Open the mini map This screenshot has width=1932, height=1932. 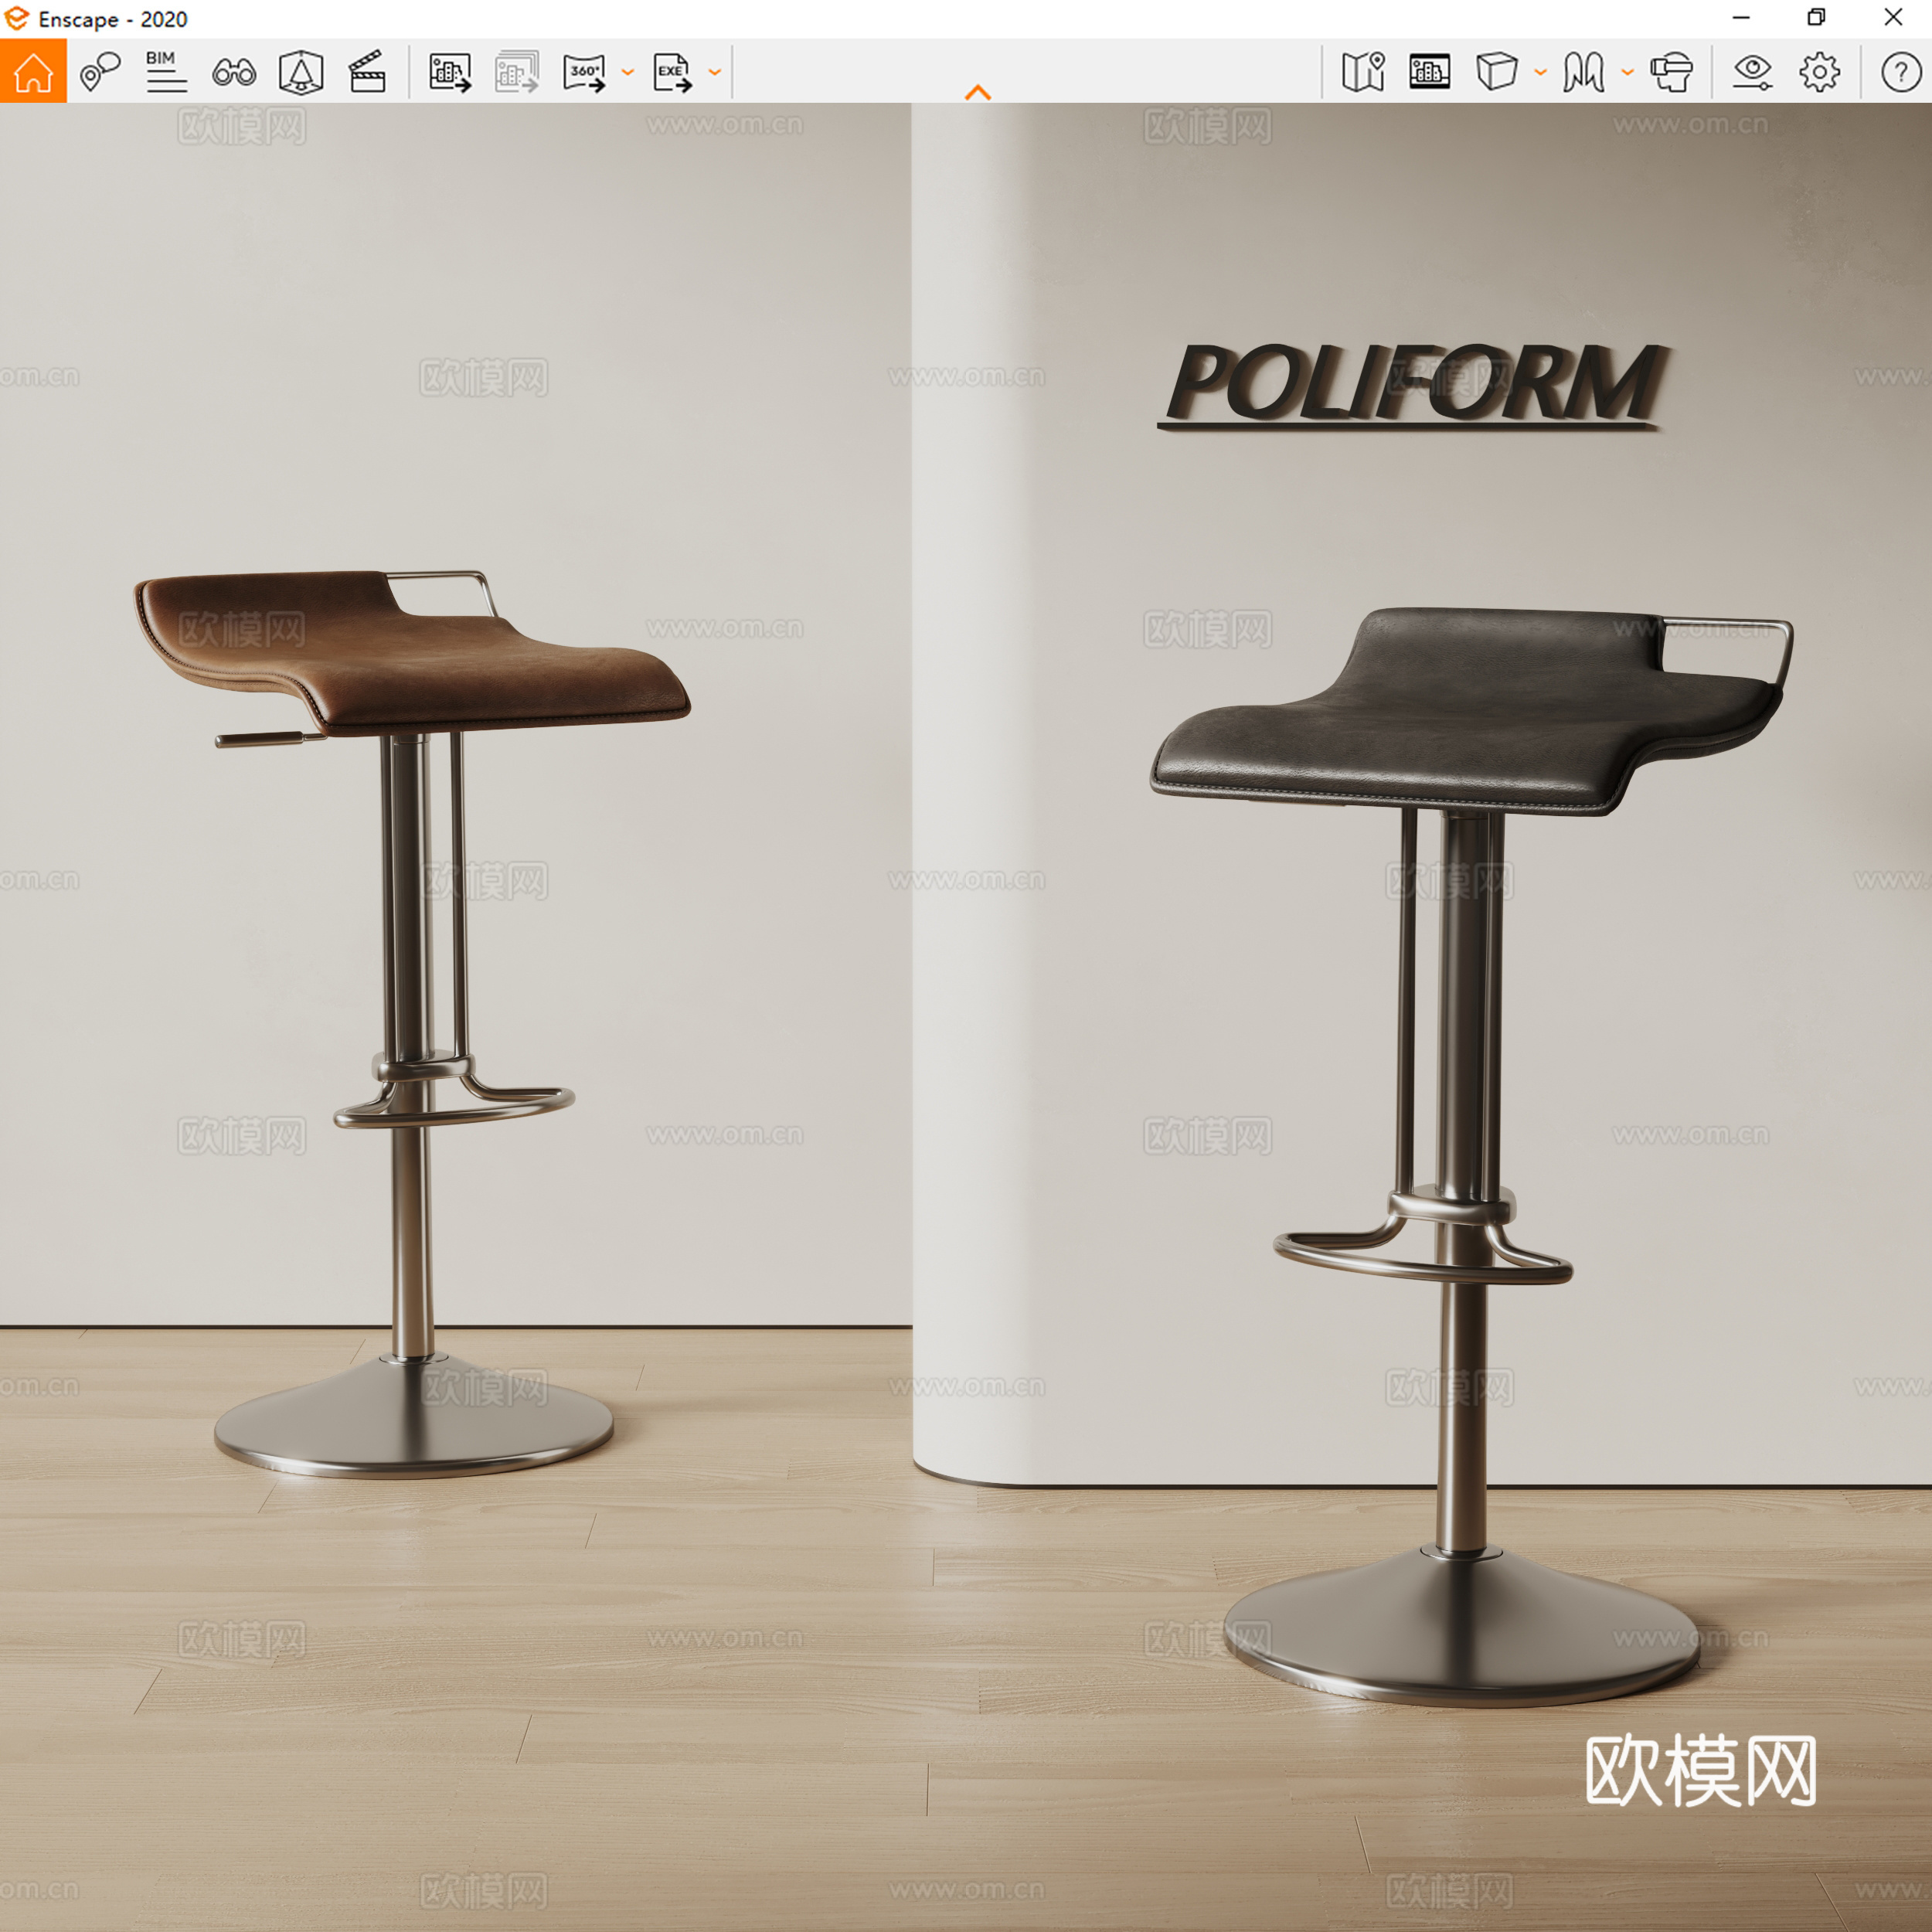1365,71
